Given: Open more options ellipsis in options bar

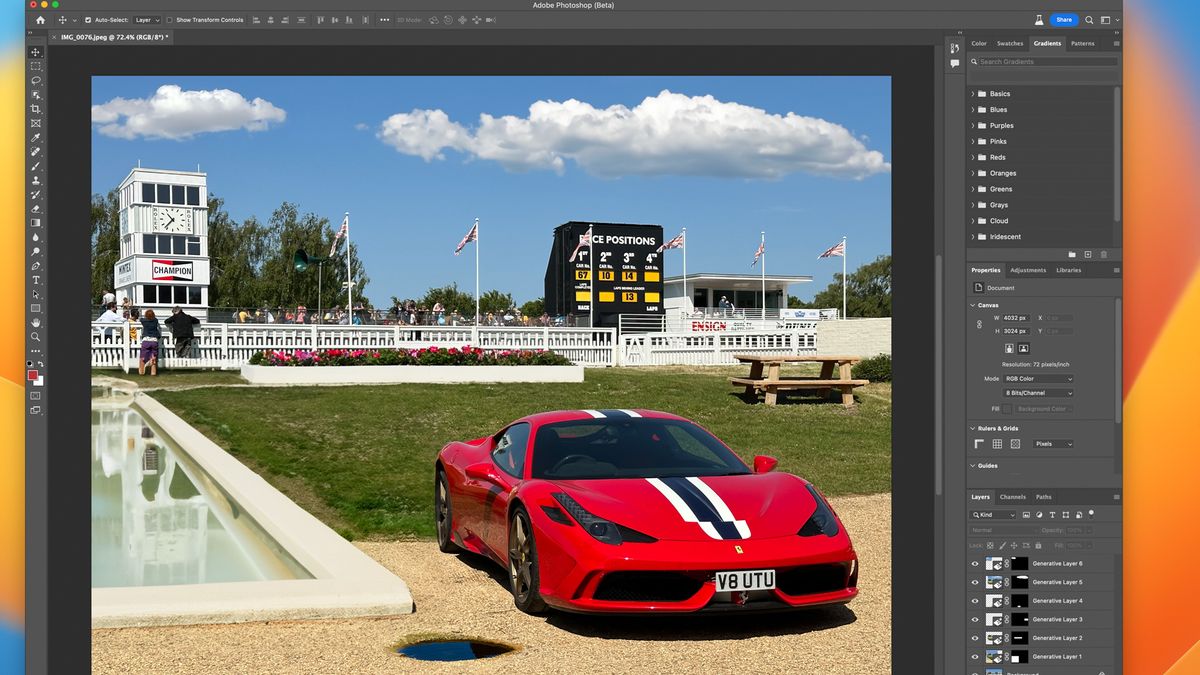Looking at the screenshot, I should (384, 20).
